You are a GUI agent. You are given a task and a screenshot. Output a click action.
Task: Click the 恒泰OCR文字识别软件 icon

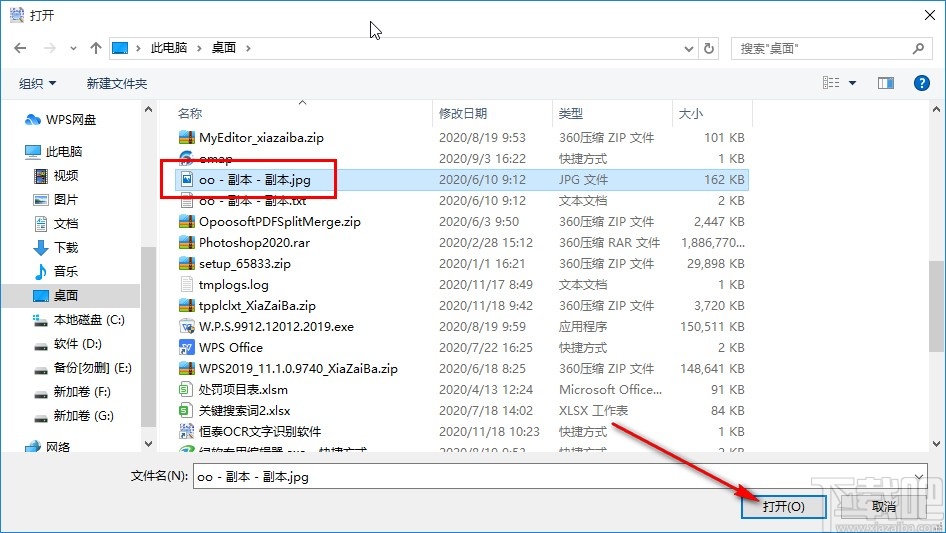[186, 432]
